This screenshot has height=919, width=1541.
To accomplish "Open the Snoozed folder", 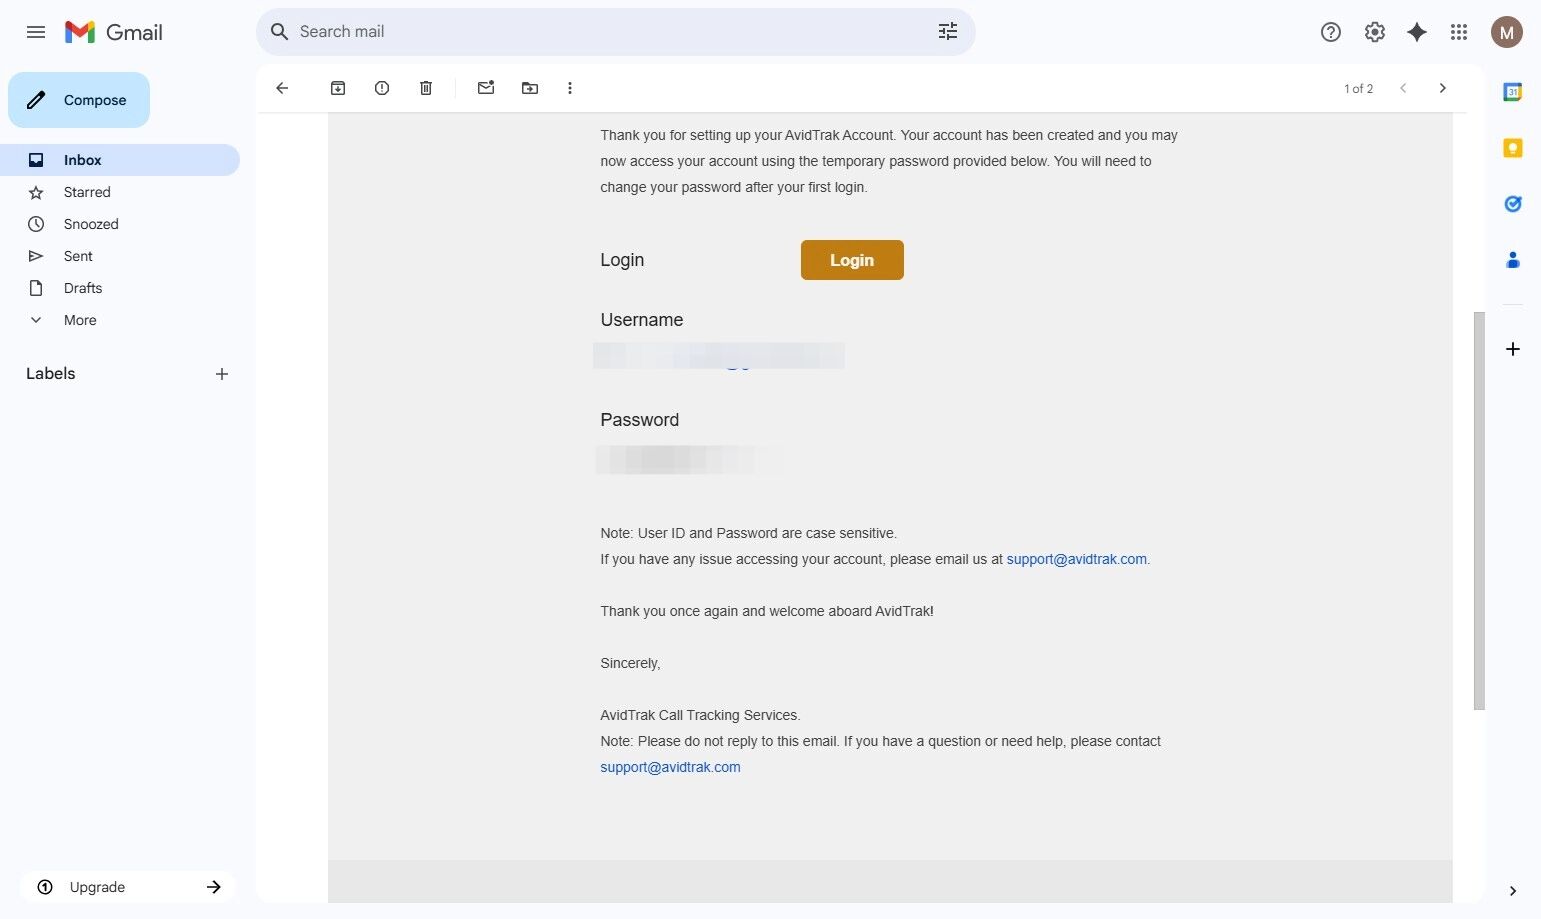I will click(x=120, y=224).
